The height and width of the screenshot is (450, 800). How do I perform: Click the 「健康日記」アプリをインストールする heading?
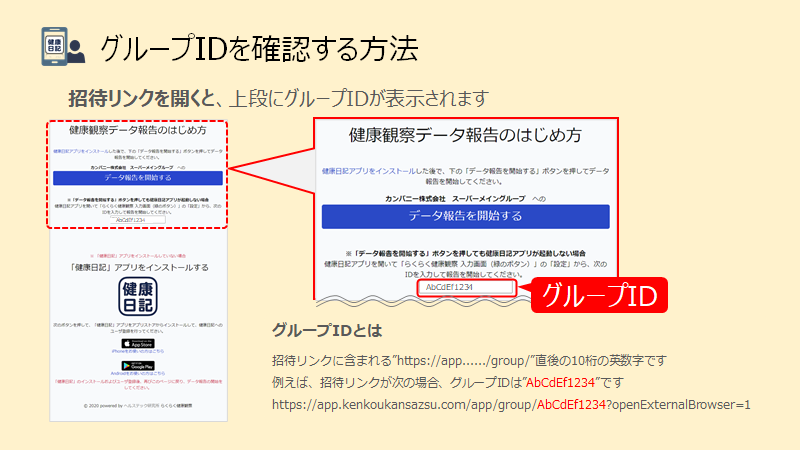coord(138,267)
